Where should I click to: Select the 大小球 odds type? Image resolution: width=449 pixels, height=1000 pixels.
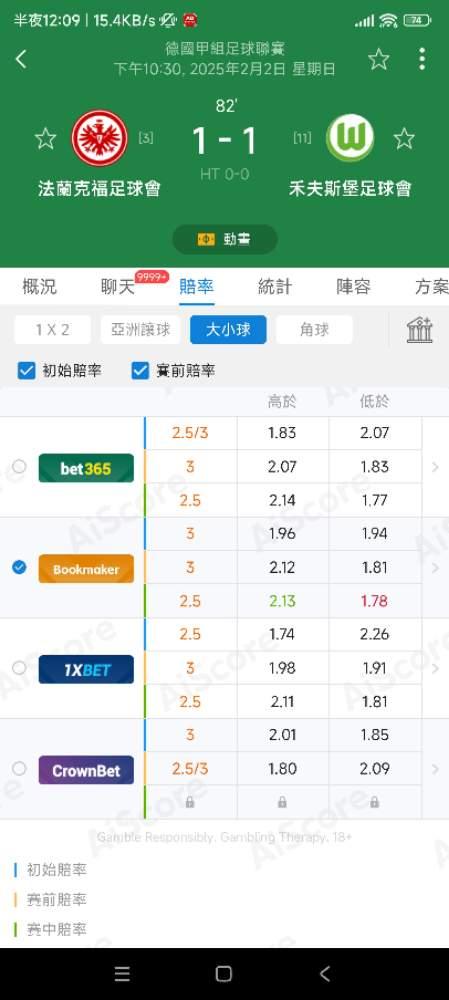click(x=228, y=330)
